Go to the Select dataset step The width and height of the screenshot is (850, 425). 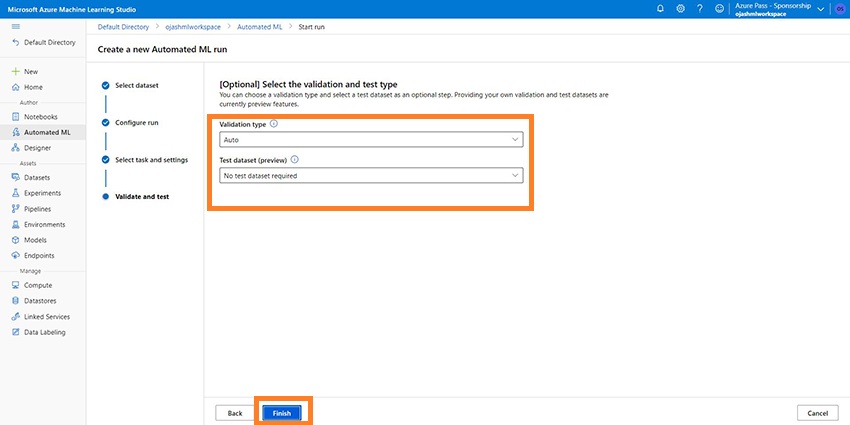pos(136,85)
